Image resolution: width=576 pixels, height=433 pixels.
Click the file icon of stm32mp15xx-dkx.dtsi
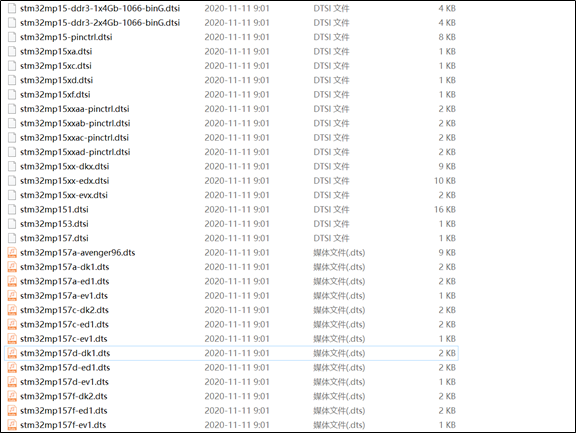pos(12,166)
